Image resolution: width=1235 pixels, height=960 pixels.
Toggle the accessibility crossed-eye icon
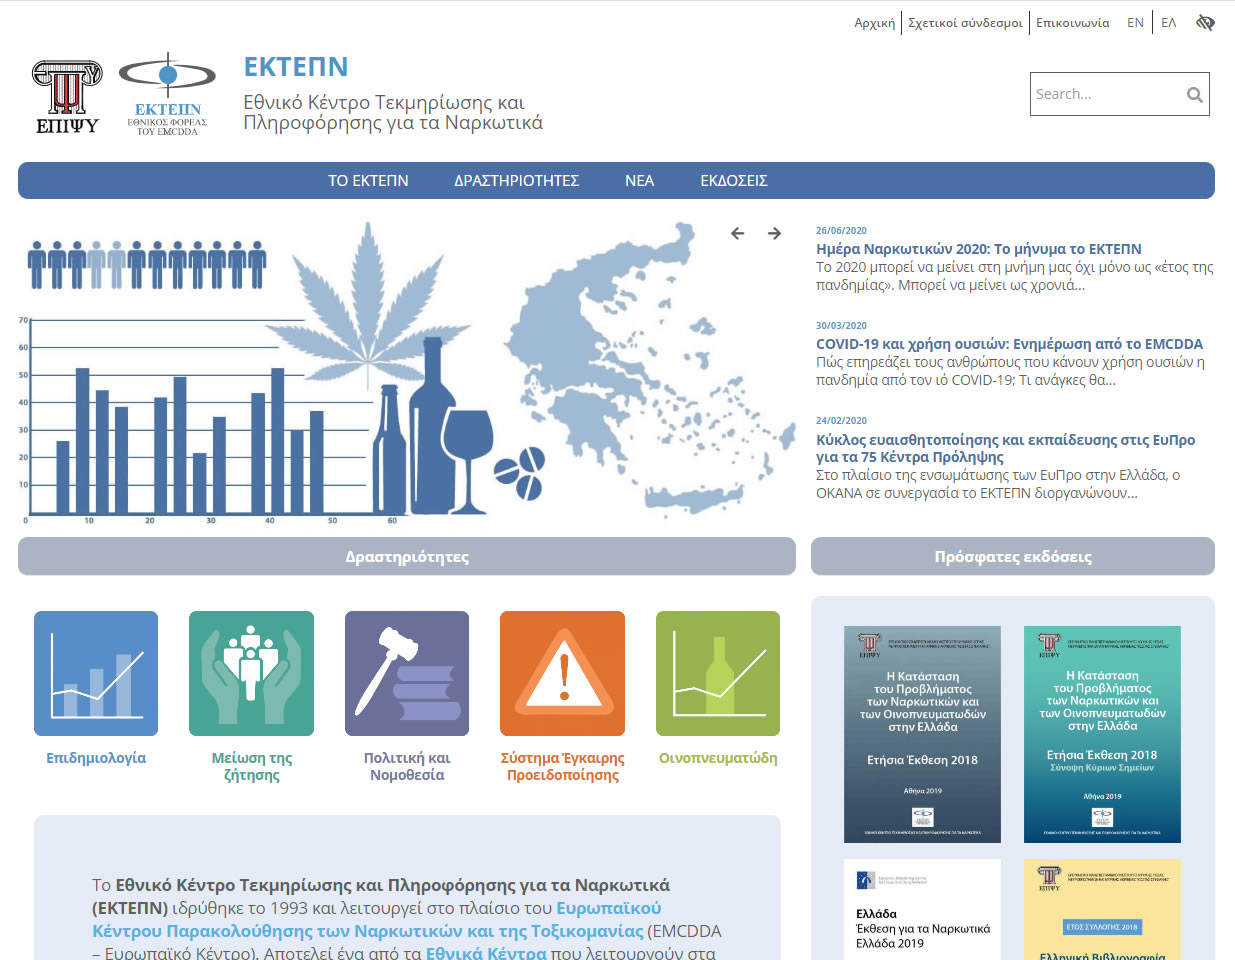(x=1205, y=22)
